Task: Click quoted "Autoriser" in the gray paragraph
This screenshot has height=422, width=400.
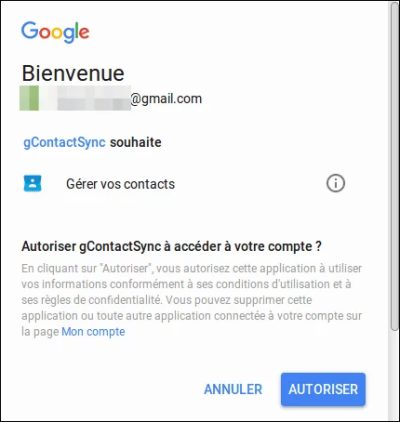Action: (127, 268)
